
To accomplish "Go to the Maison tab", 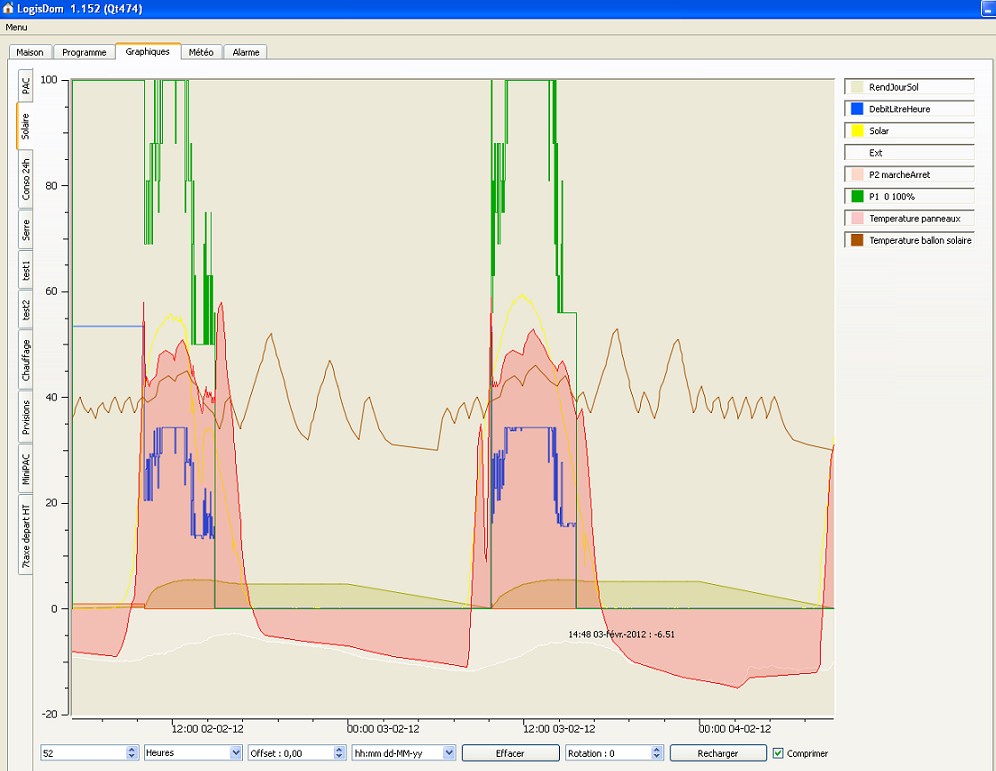I will pyautogui.click(x=30, y=52).
